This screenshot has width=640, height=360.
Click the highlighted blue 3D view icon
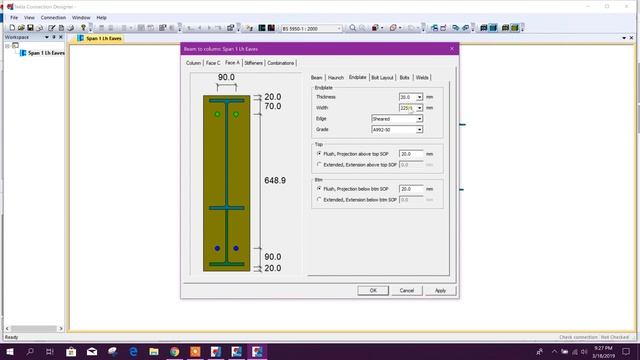click(x=493, y=28)
